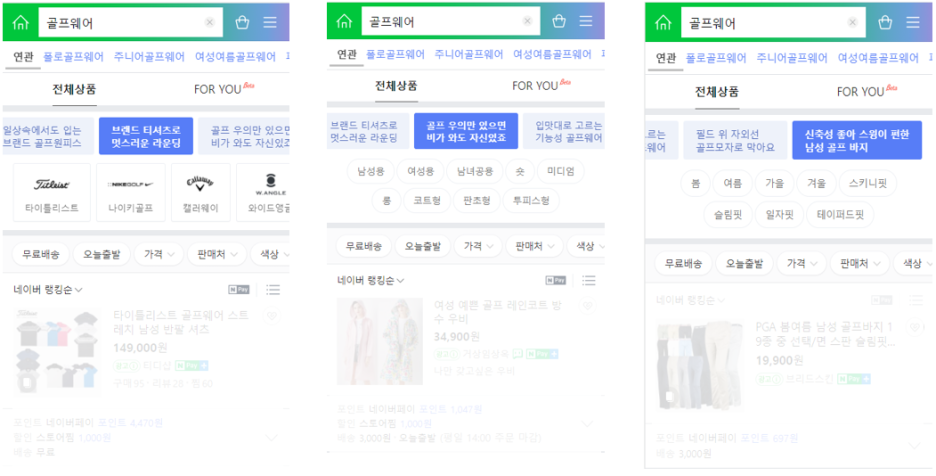Select the 브랜드 티셔츠로 멋스러운 라운딩 card in the left panel
Viewport: 936px width, 476px height.
coord(146,136)
